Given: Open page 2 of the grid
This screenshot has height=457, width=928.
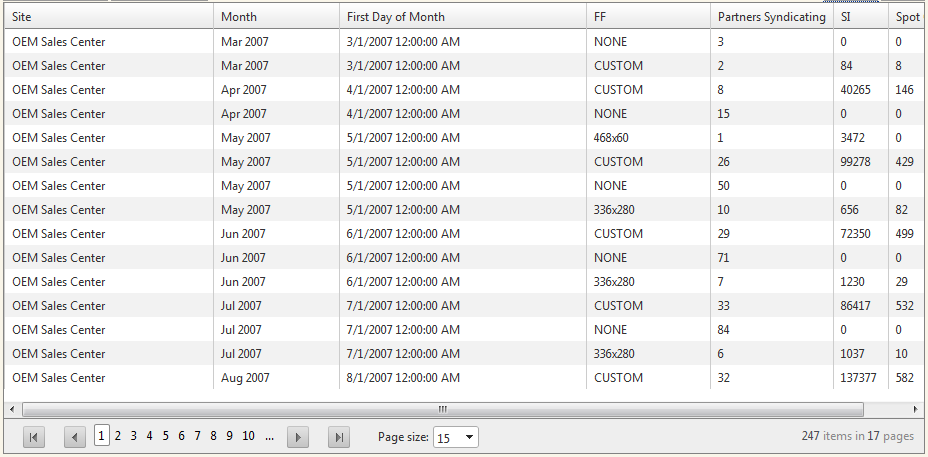Looking at the screenshot, I should [118, 436].
